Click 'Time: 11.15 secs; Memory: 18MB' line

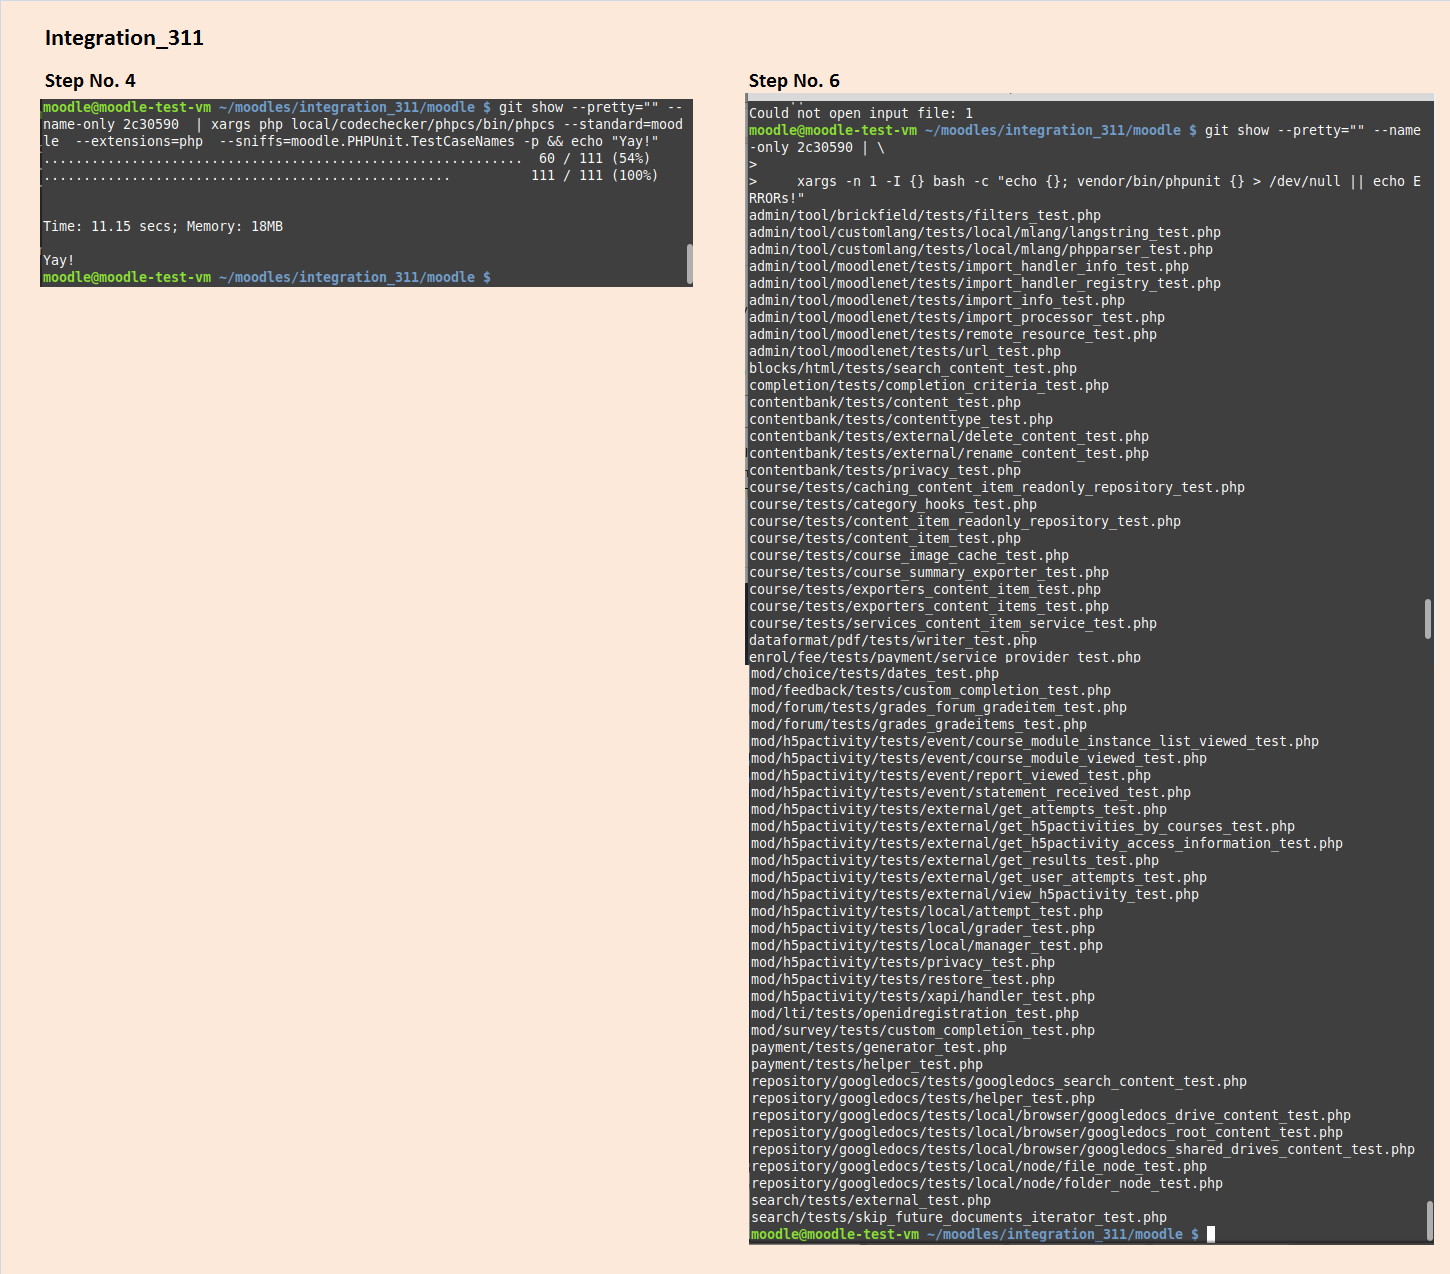click(163, 227)
